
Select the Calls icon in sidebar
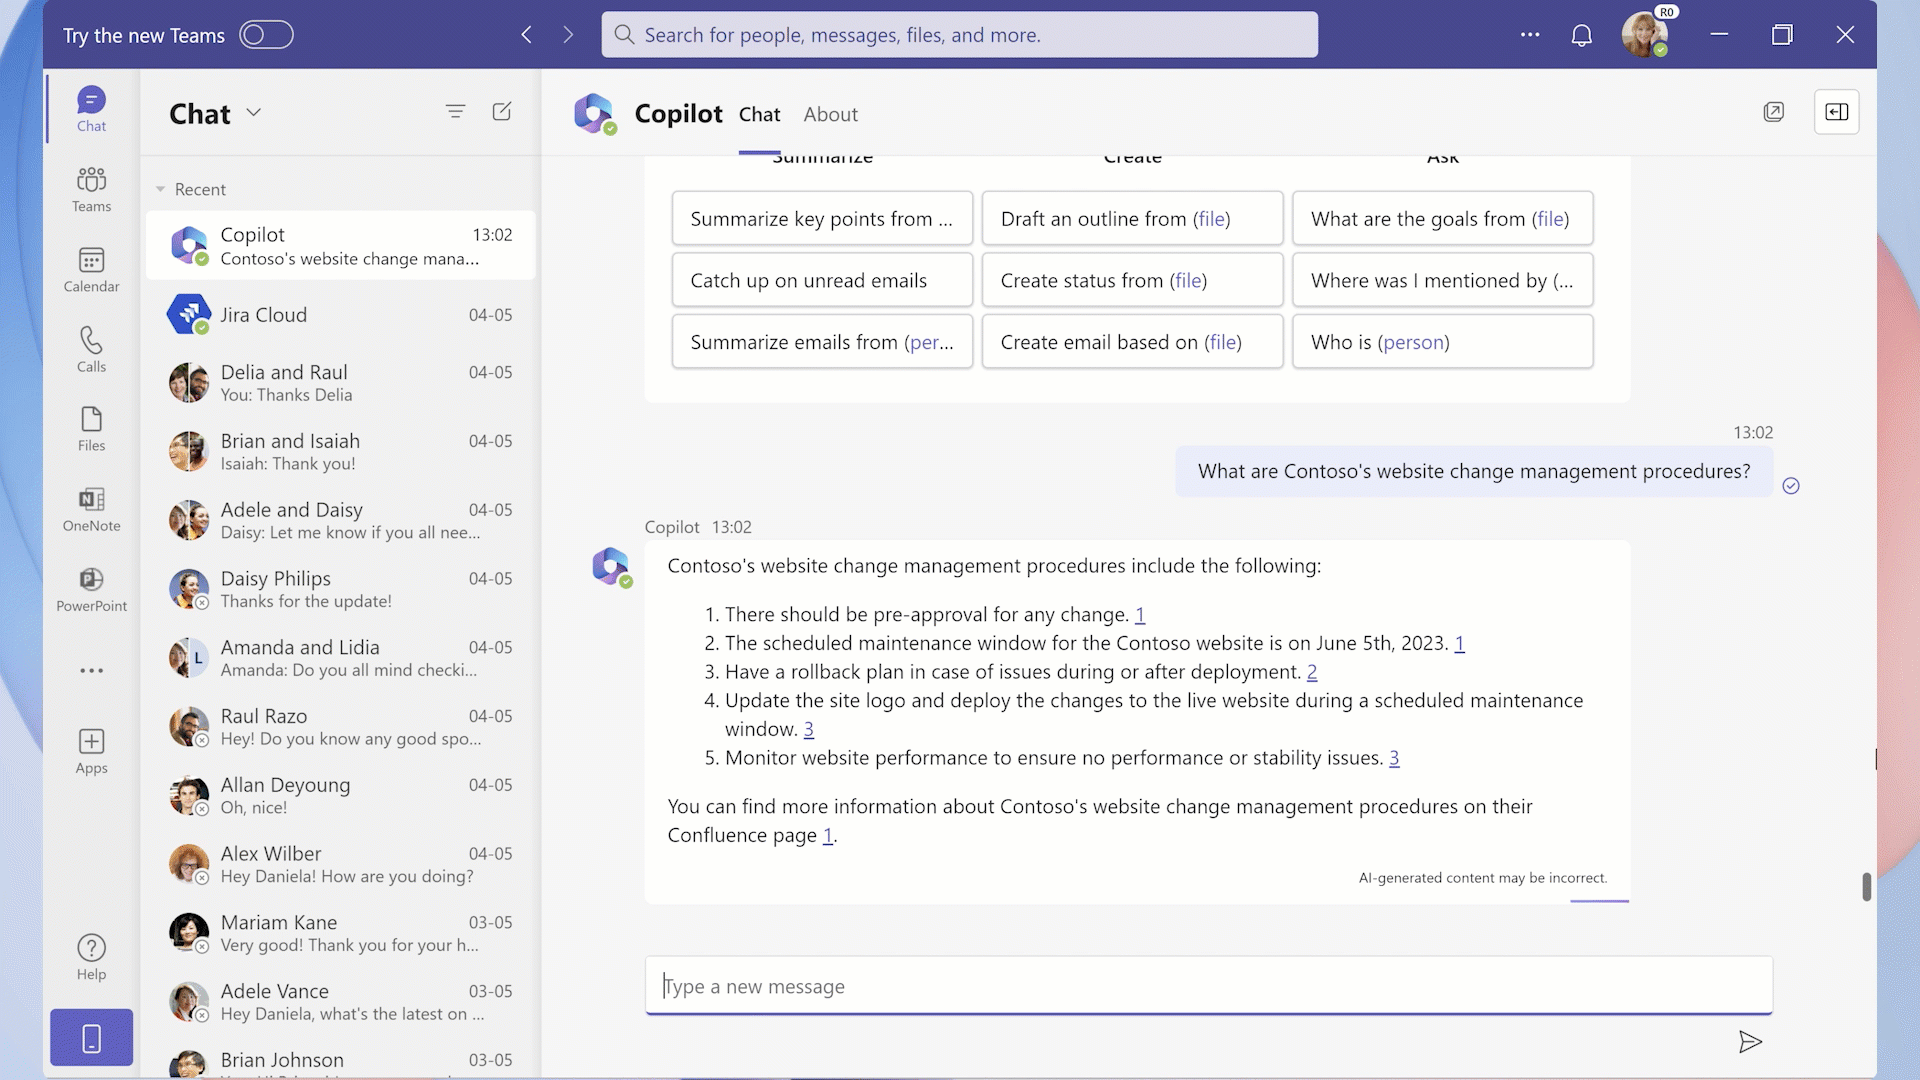[x=91, y=351]
